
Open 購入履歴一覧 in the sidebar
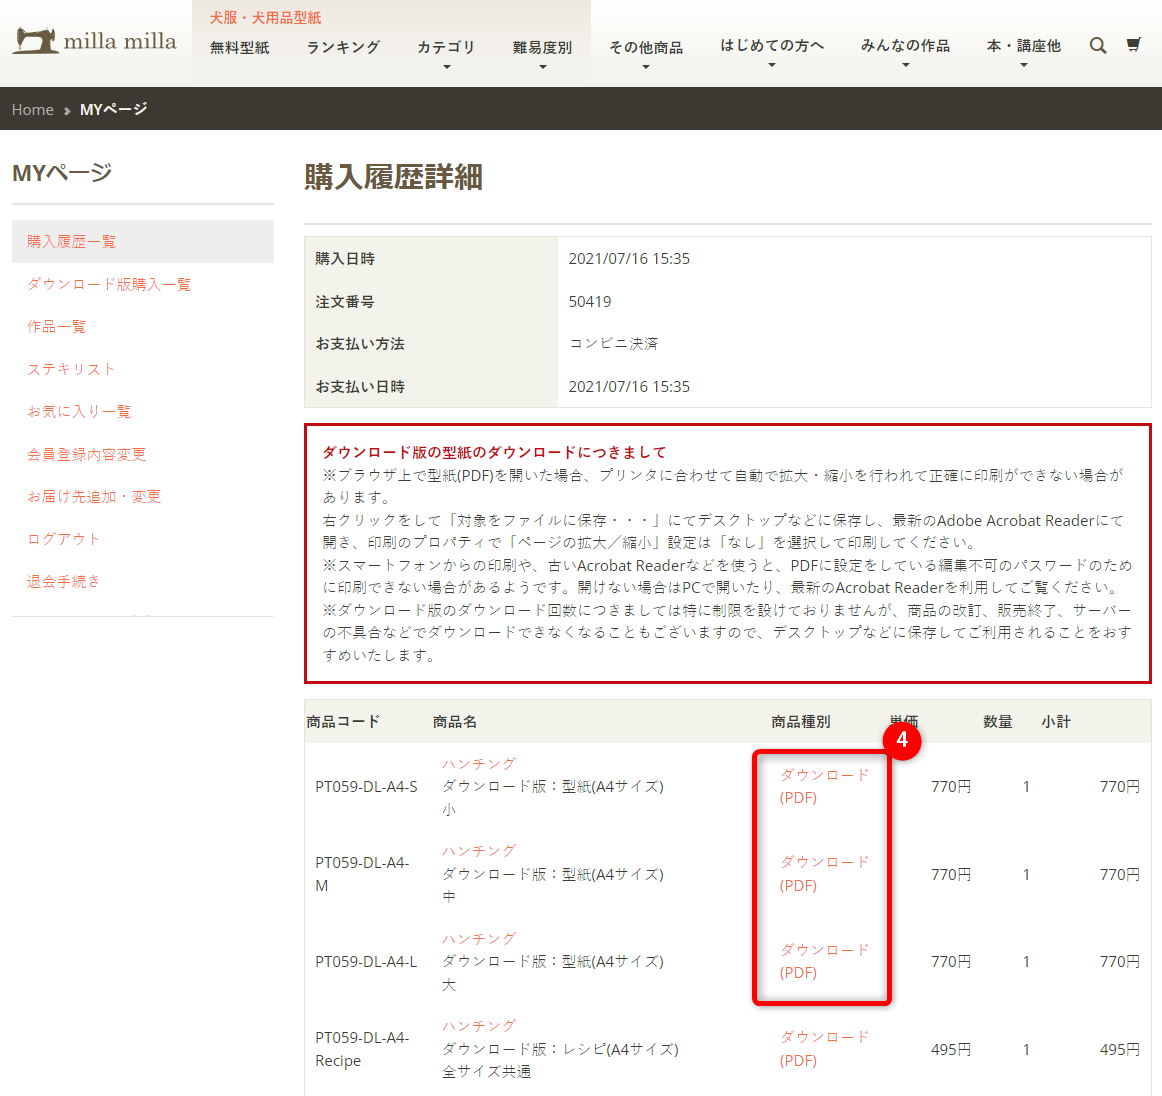(72, 242)
